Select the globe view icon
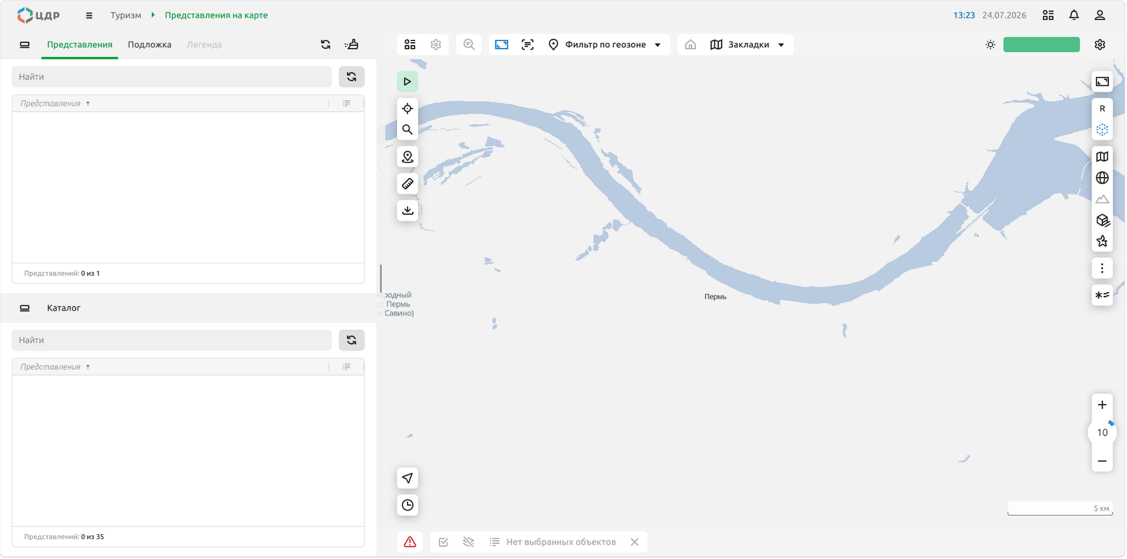The width and height of the screenshot is (1127, 559). (x=1102, y=177)
